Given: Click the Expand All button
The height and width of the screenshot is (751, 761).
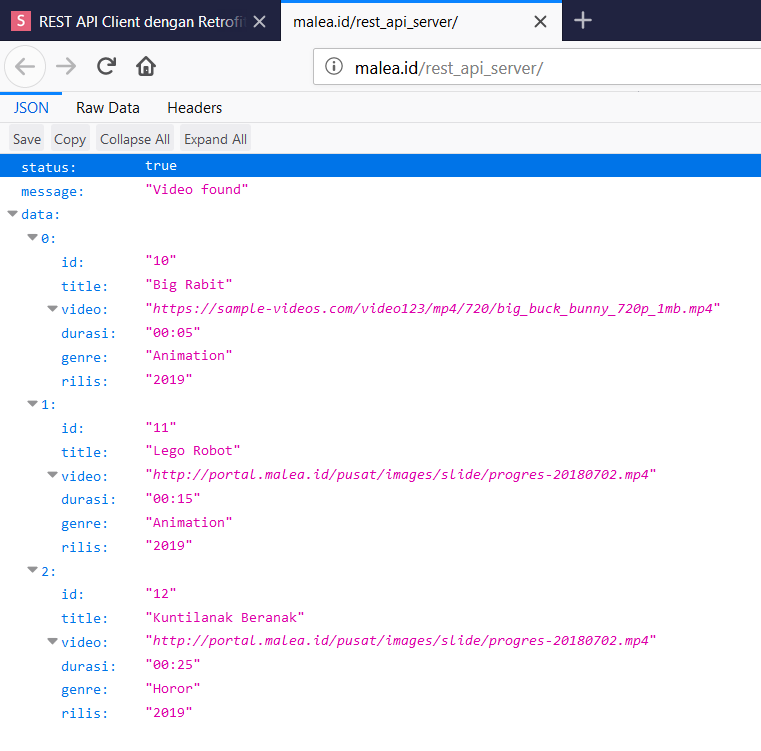Looking at the screenshot, I should pyautogui.click(x=215, y=139).
